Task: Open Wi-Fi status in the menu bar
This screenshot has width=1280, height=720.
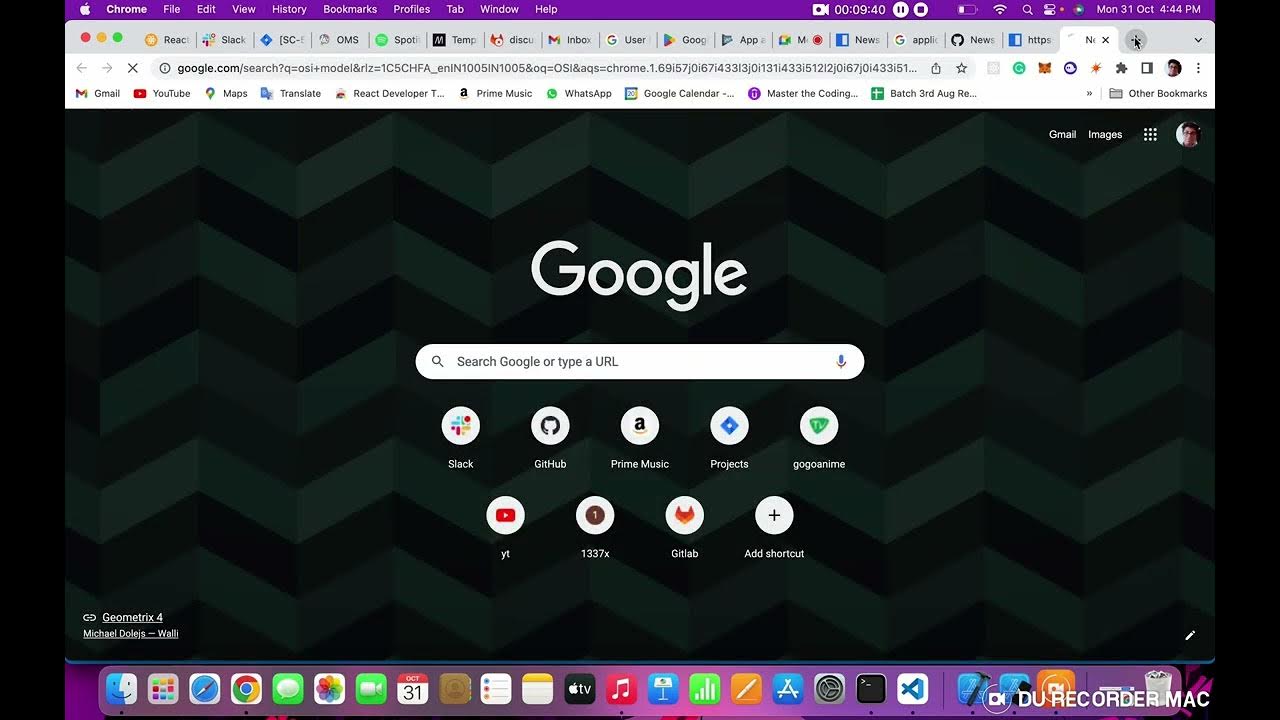Action: pos(1000,9)
